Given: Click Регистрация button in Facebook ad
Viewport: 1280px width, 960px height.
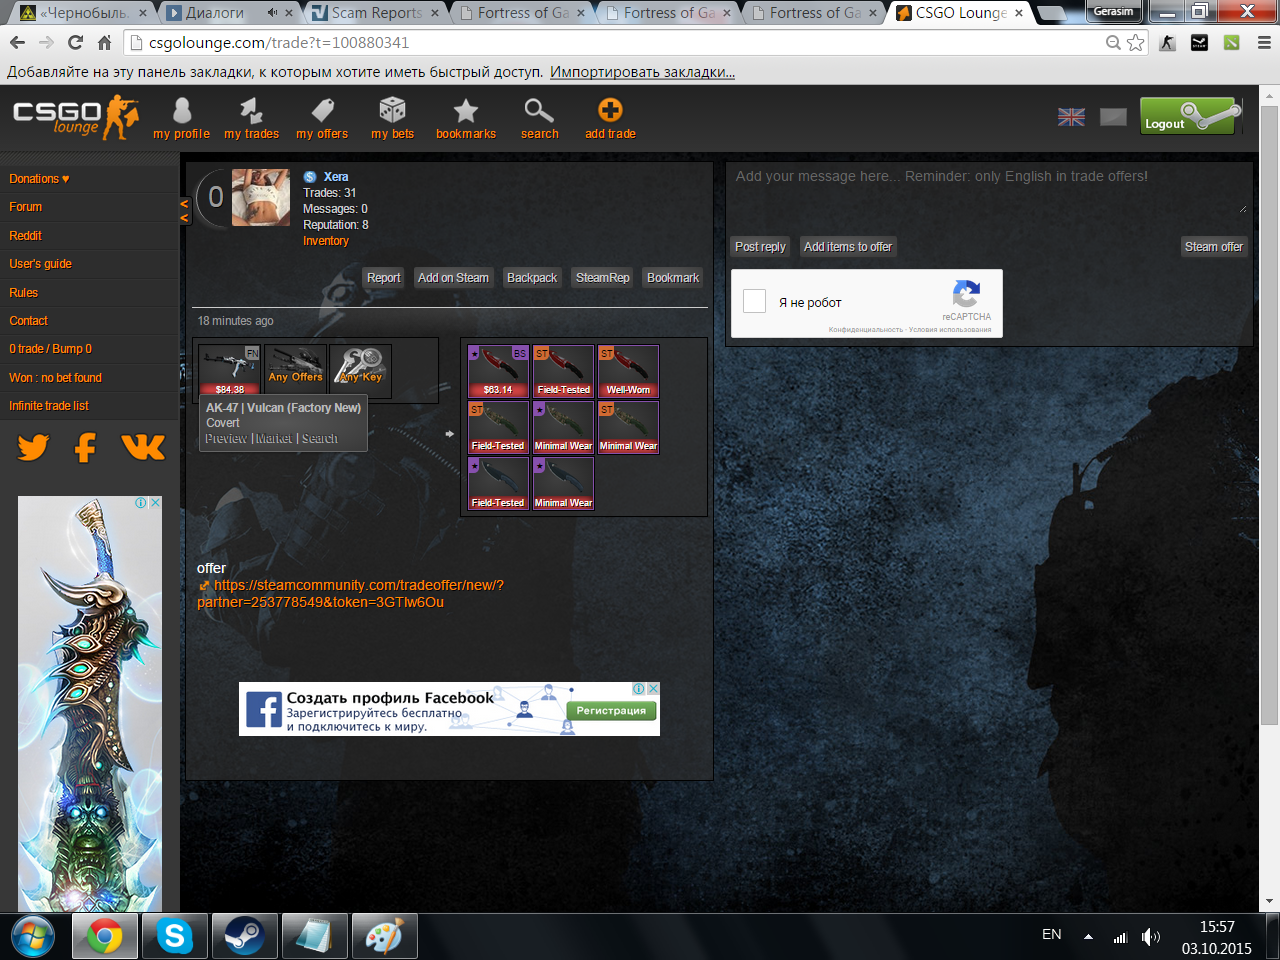Looking at the screenshot, I should 611,710.
